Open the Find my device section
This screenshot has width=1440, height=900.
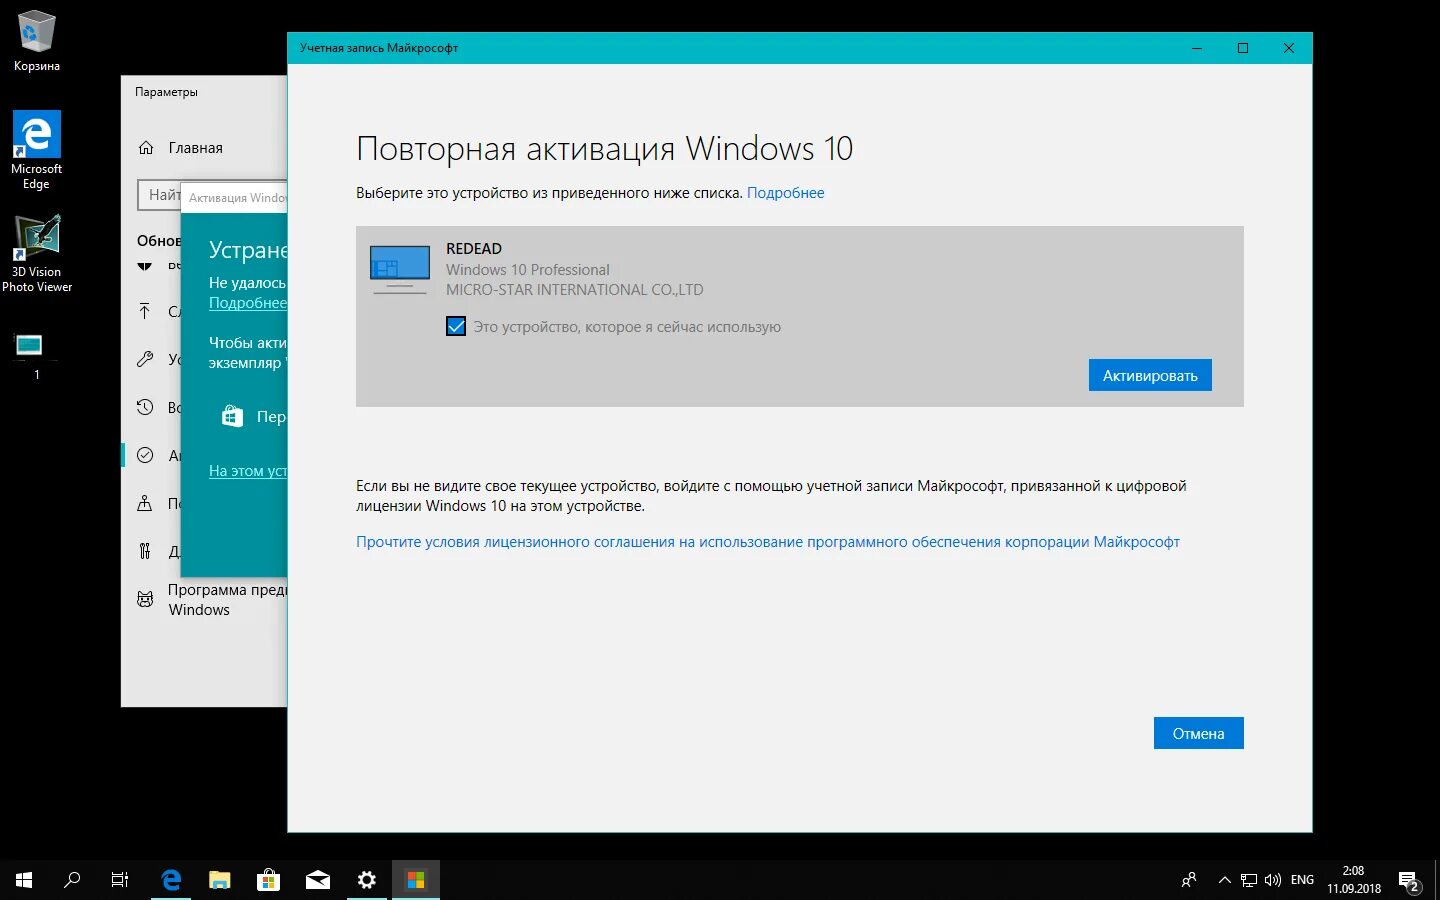click(x=145, y=503)
